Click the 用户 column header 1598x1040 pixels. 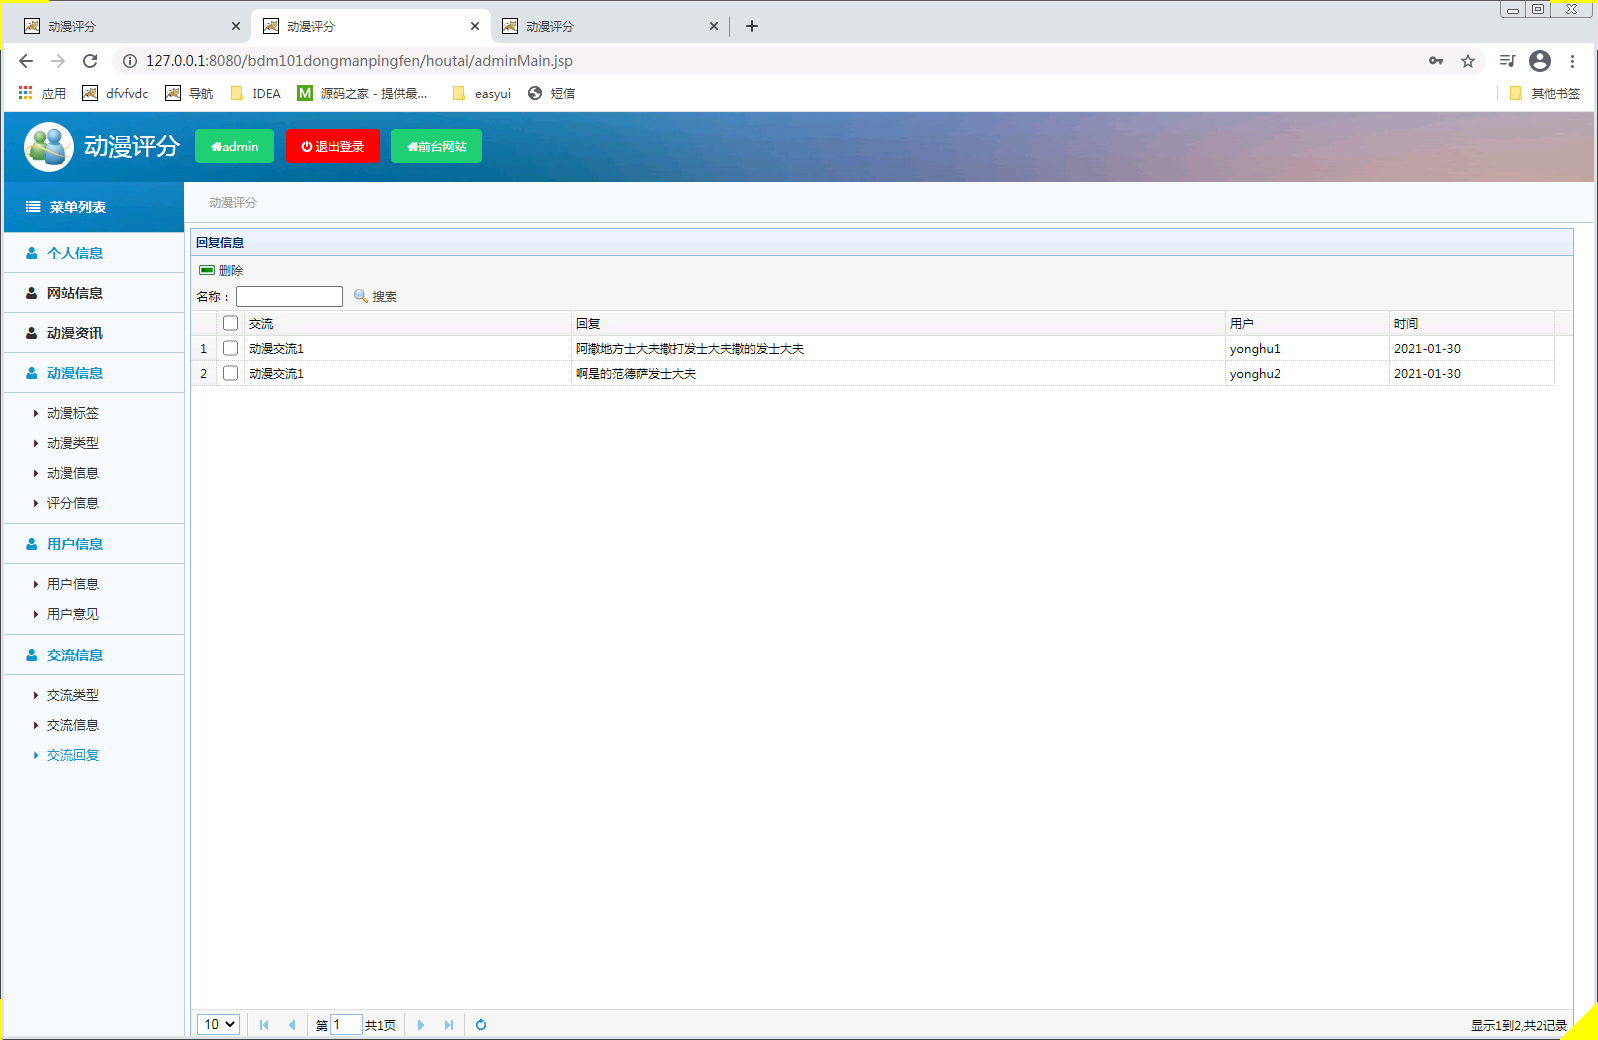pyautogui.click(x=1308, y=323)
